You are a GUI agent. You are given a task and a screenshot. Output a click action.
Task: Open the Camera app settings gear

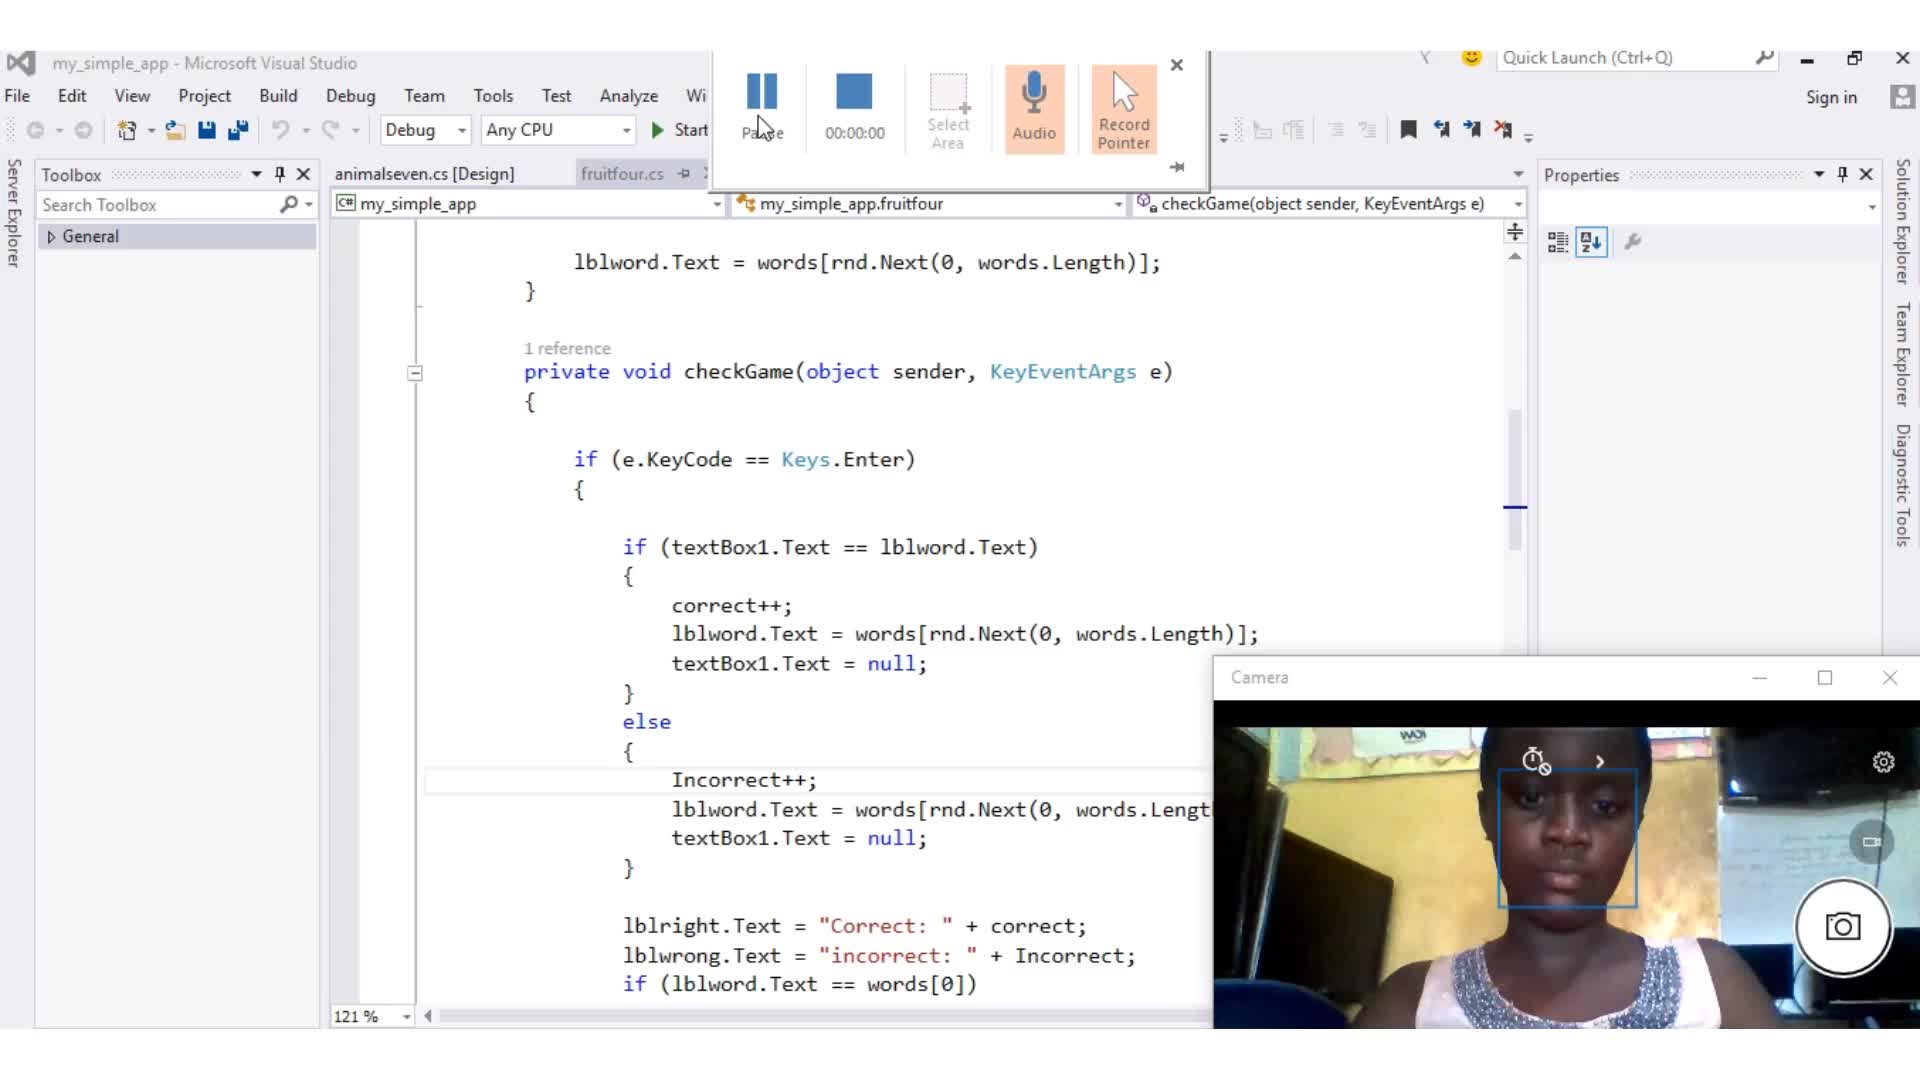(x=1883, y=762)
